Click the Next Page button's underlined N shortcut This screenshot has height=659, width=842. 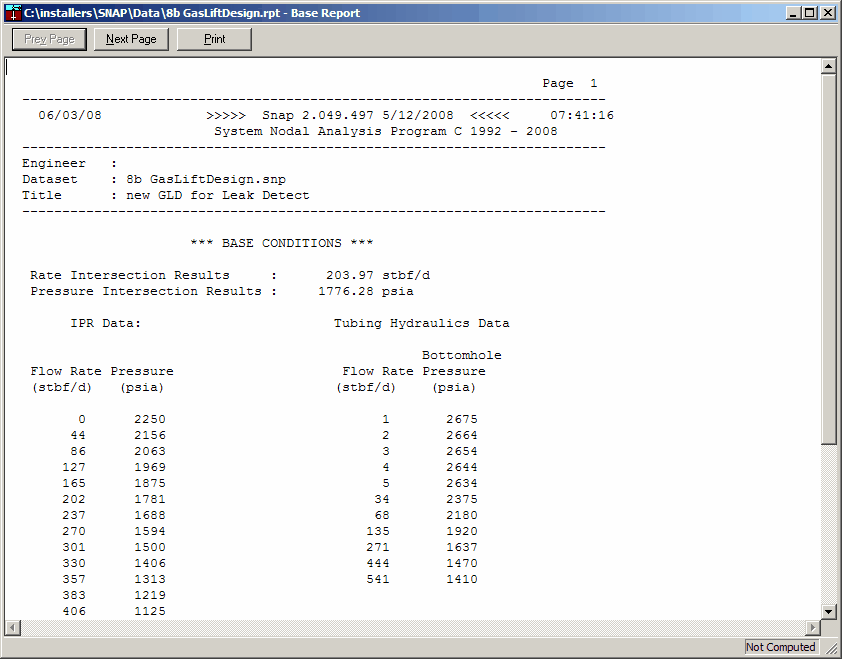point(110,38)
